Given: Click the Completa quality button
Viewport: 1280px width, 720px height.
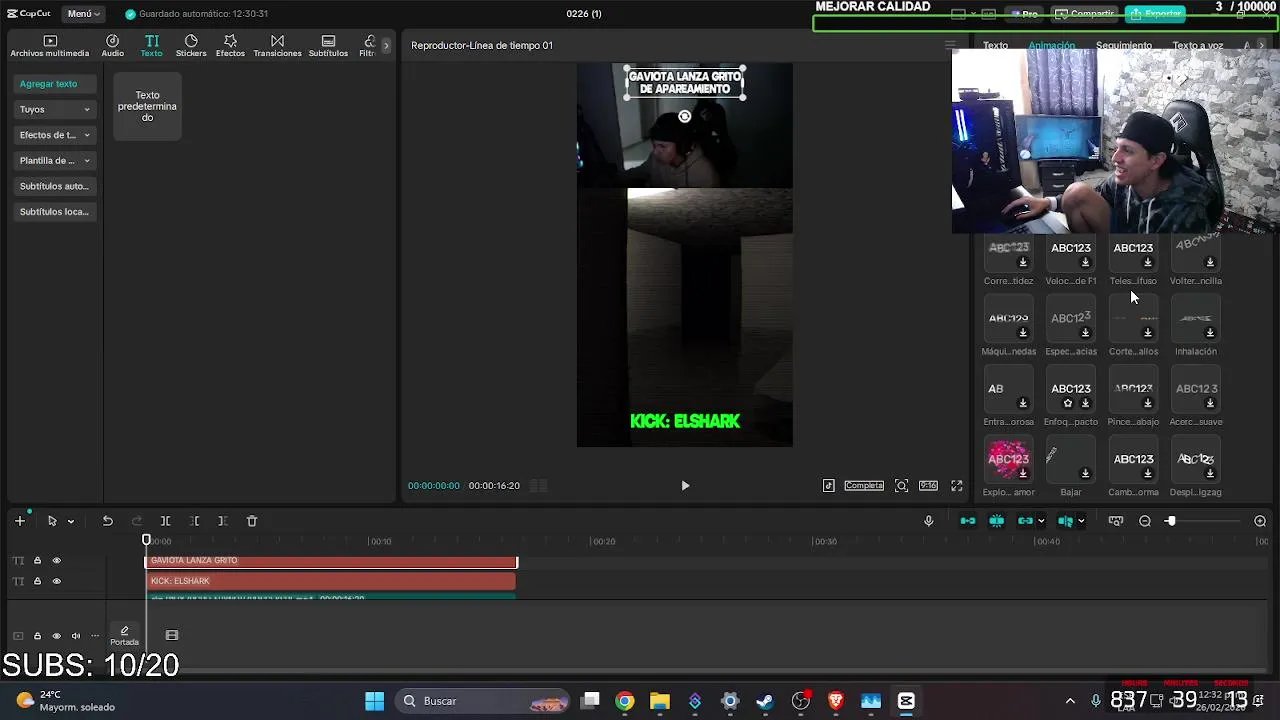Looking at the screenshot, I should (864, 486).
